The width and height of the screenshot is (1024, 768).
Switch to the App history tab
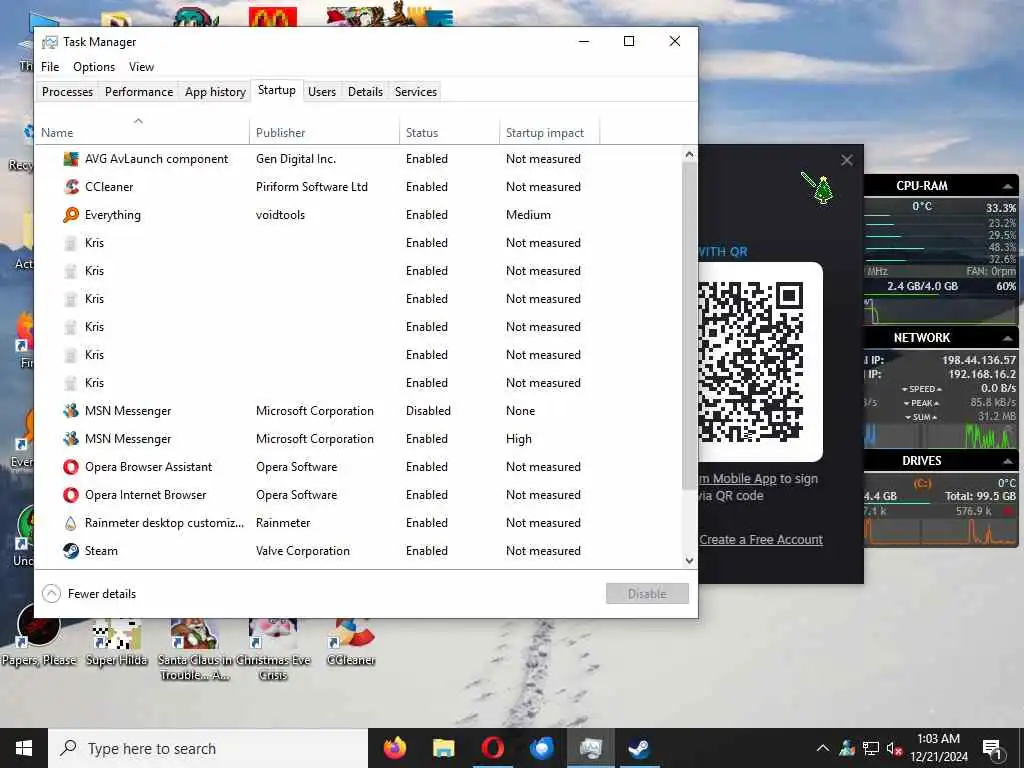click(215, 91)
